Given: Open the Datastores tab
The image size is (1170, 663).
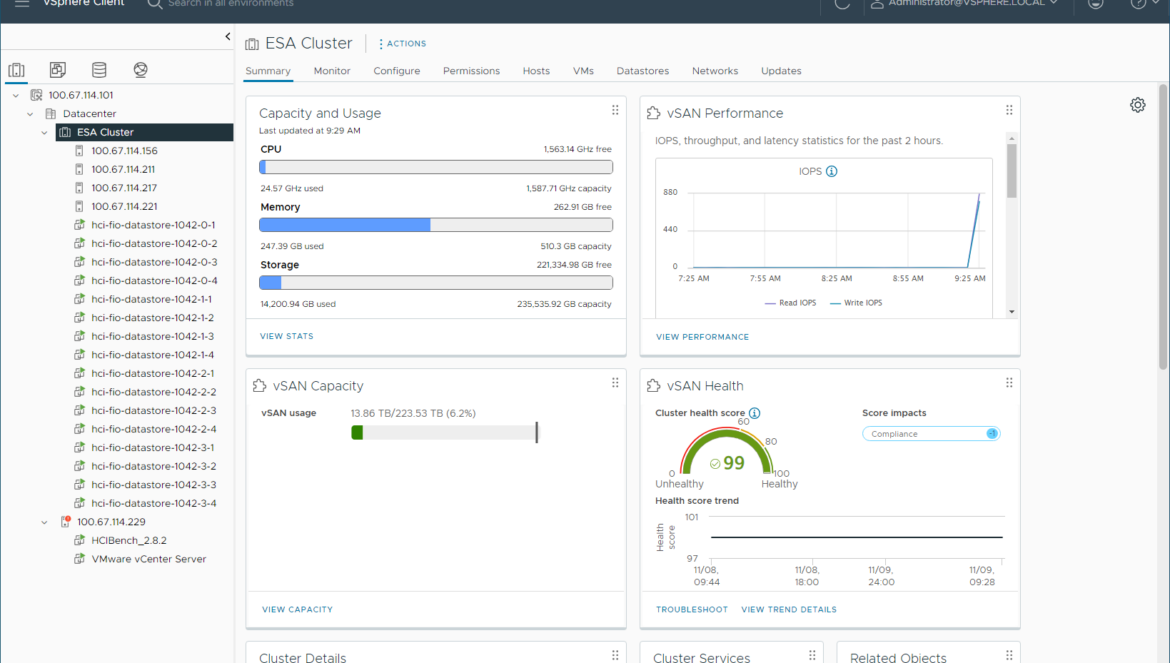Looking at the screenshot, I should point(642,71).
